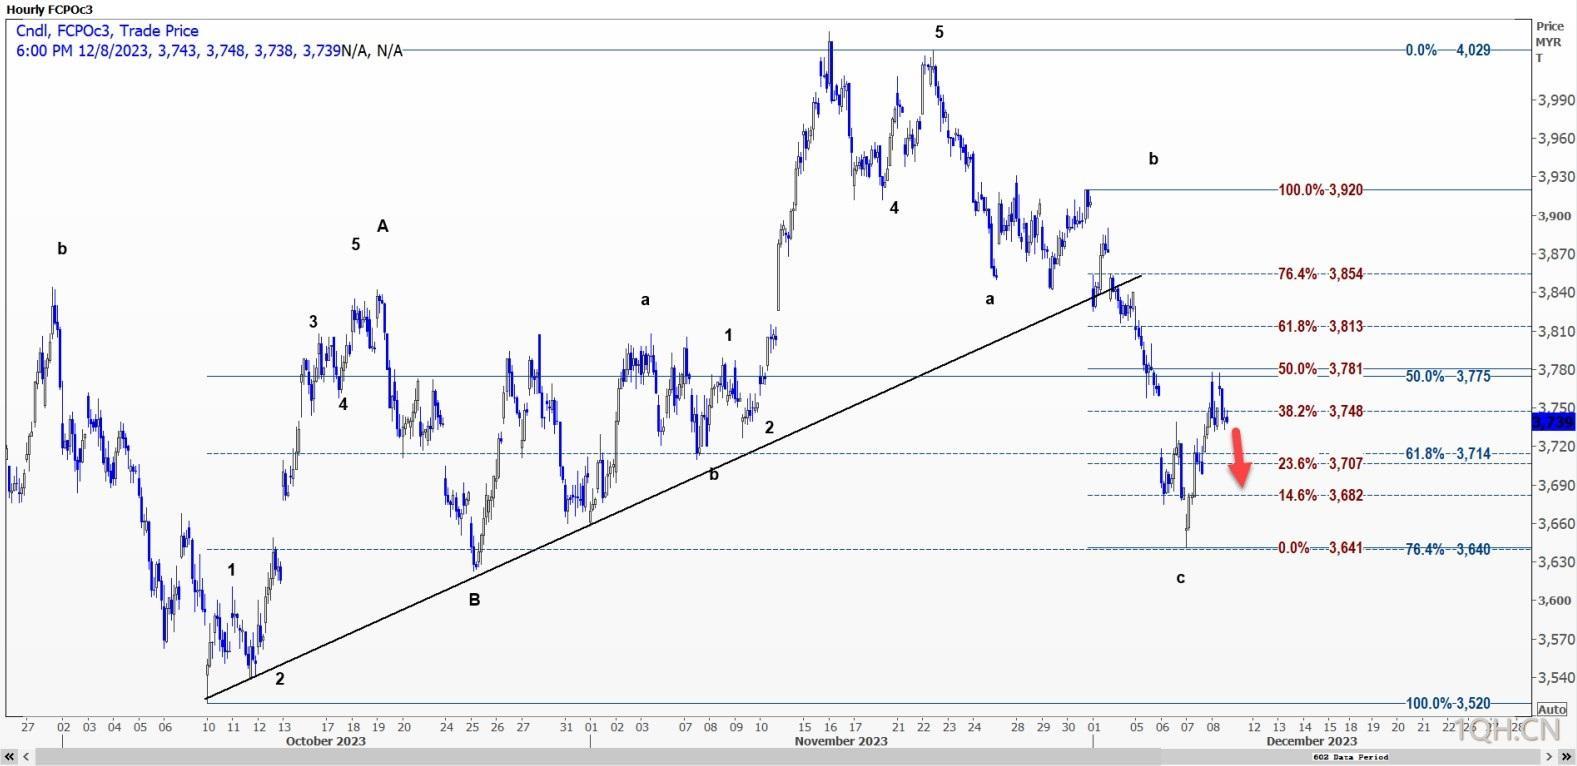The height and width of the screenshot is (766, 1577).
Task: Click the 3,870 price axis label
Action: 1556,254
